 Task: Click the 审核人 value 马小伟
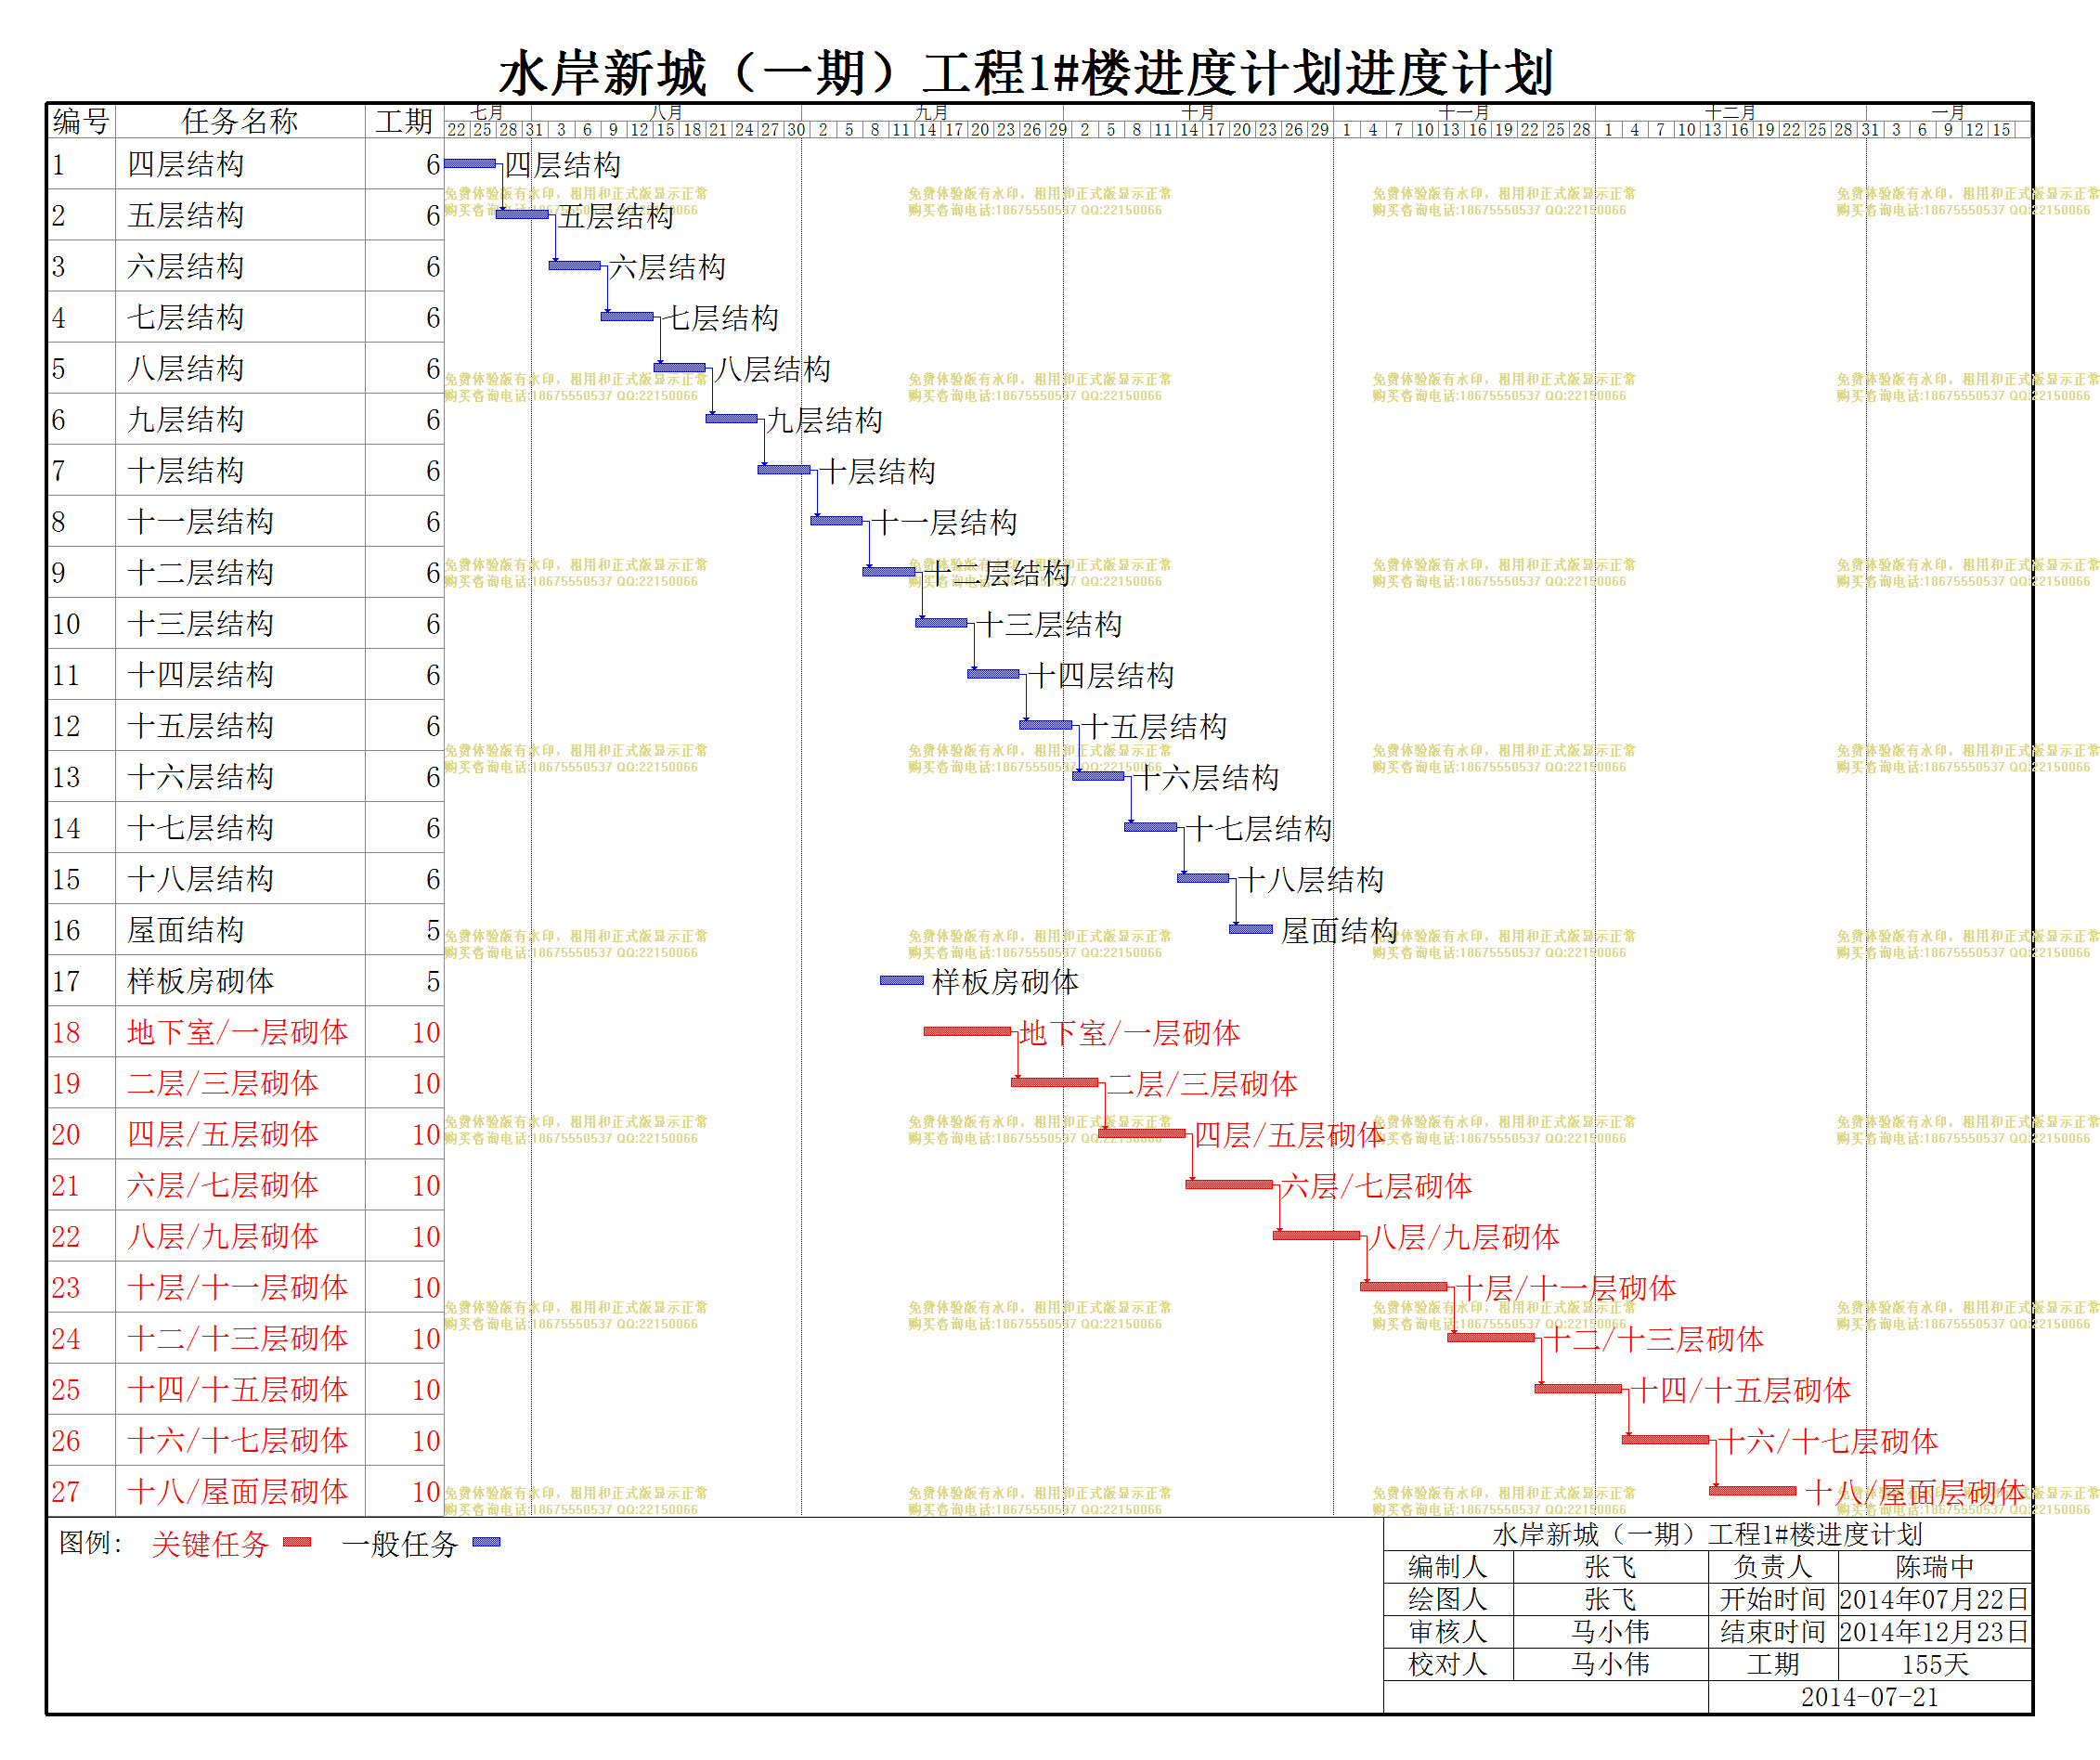(1610, 1631)
